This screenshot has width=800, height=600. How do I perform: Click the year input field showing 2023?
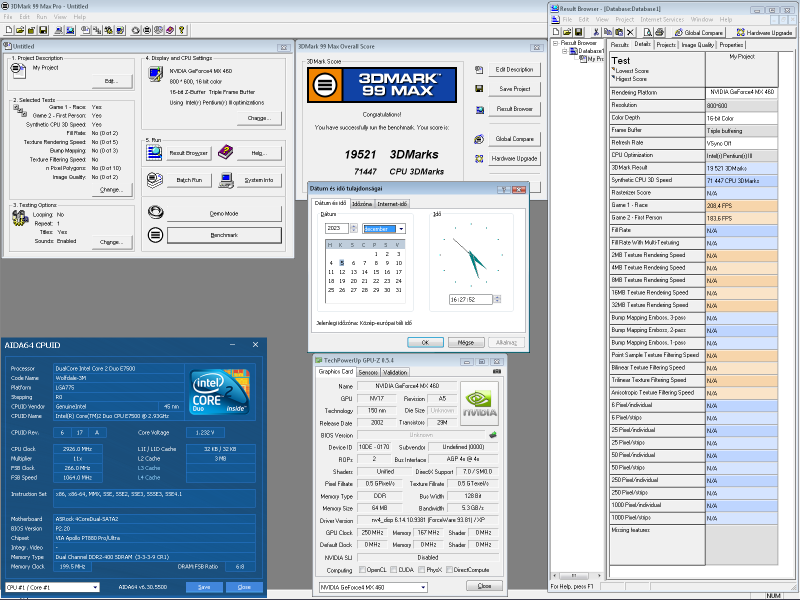point(337,229)
